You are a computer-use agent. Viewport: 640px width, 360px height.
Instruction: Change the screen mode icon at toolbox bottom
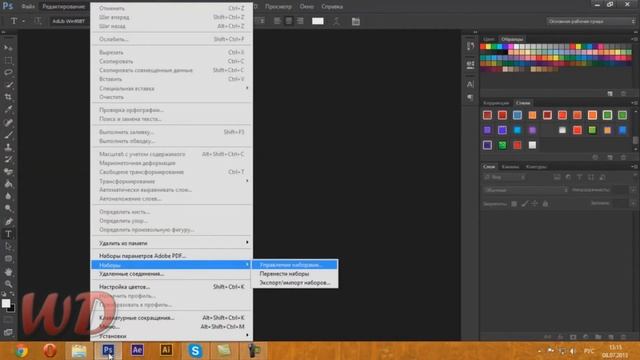point(8,333)
